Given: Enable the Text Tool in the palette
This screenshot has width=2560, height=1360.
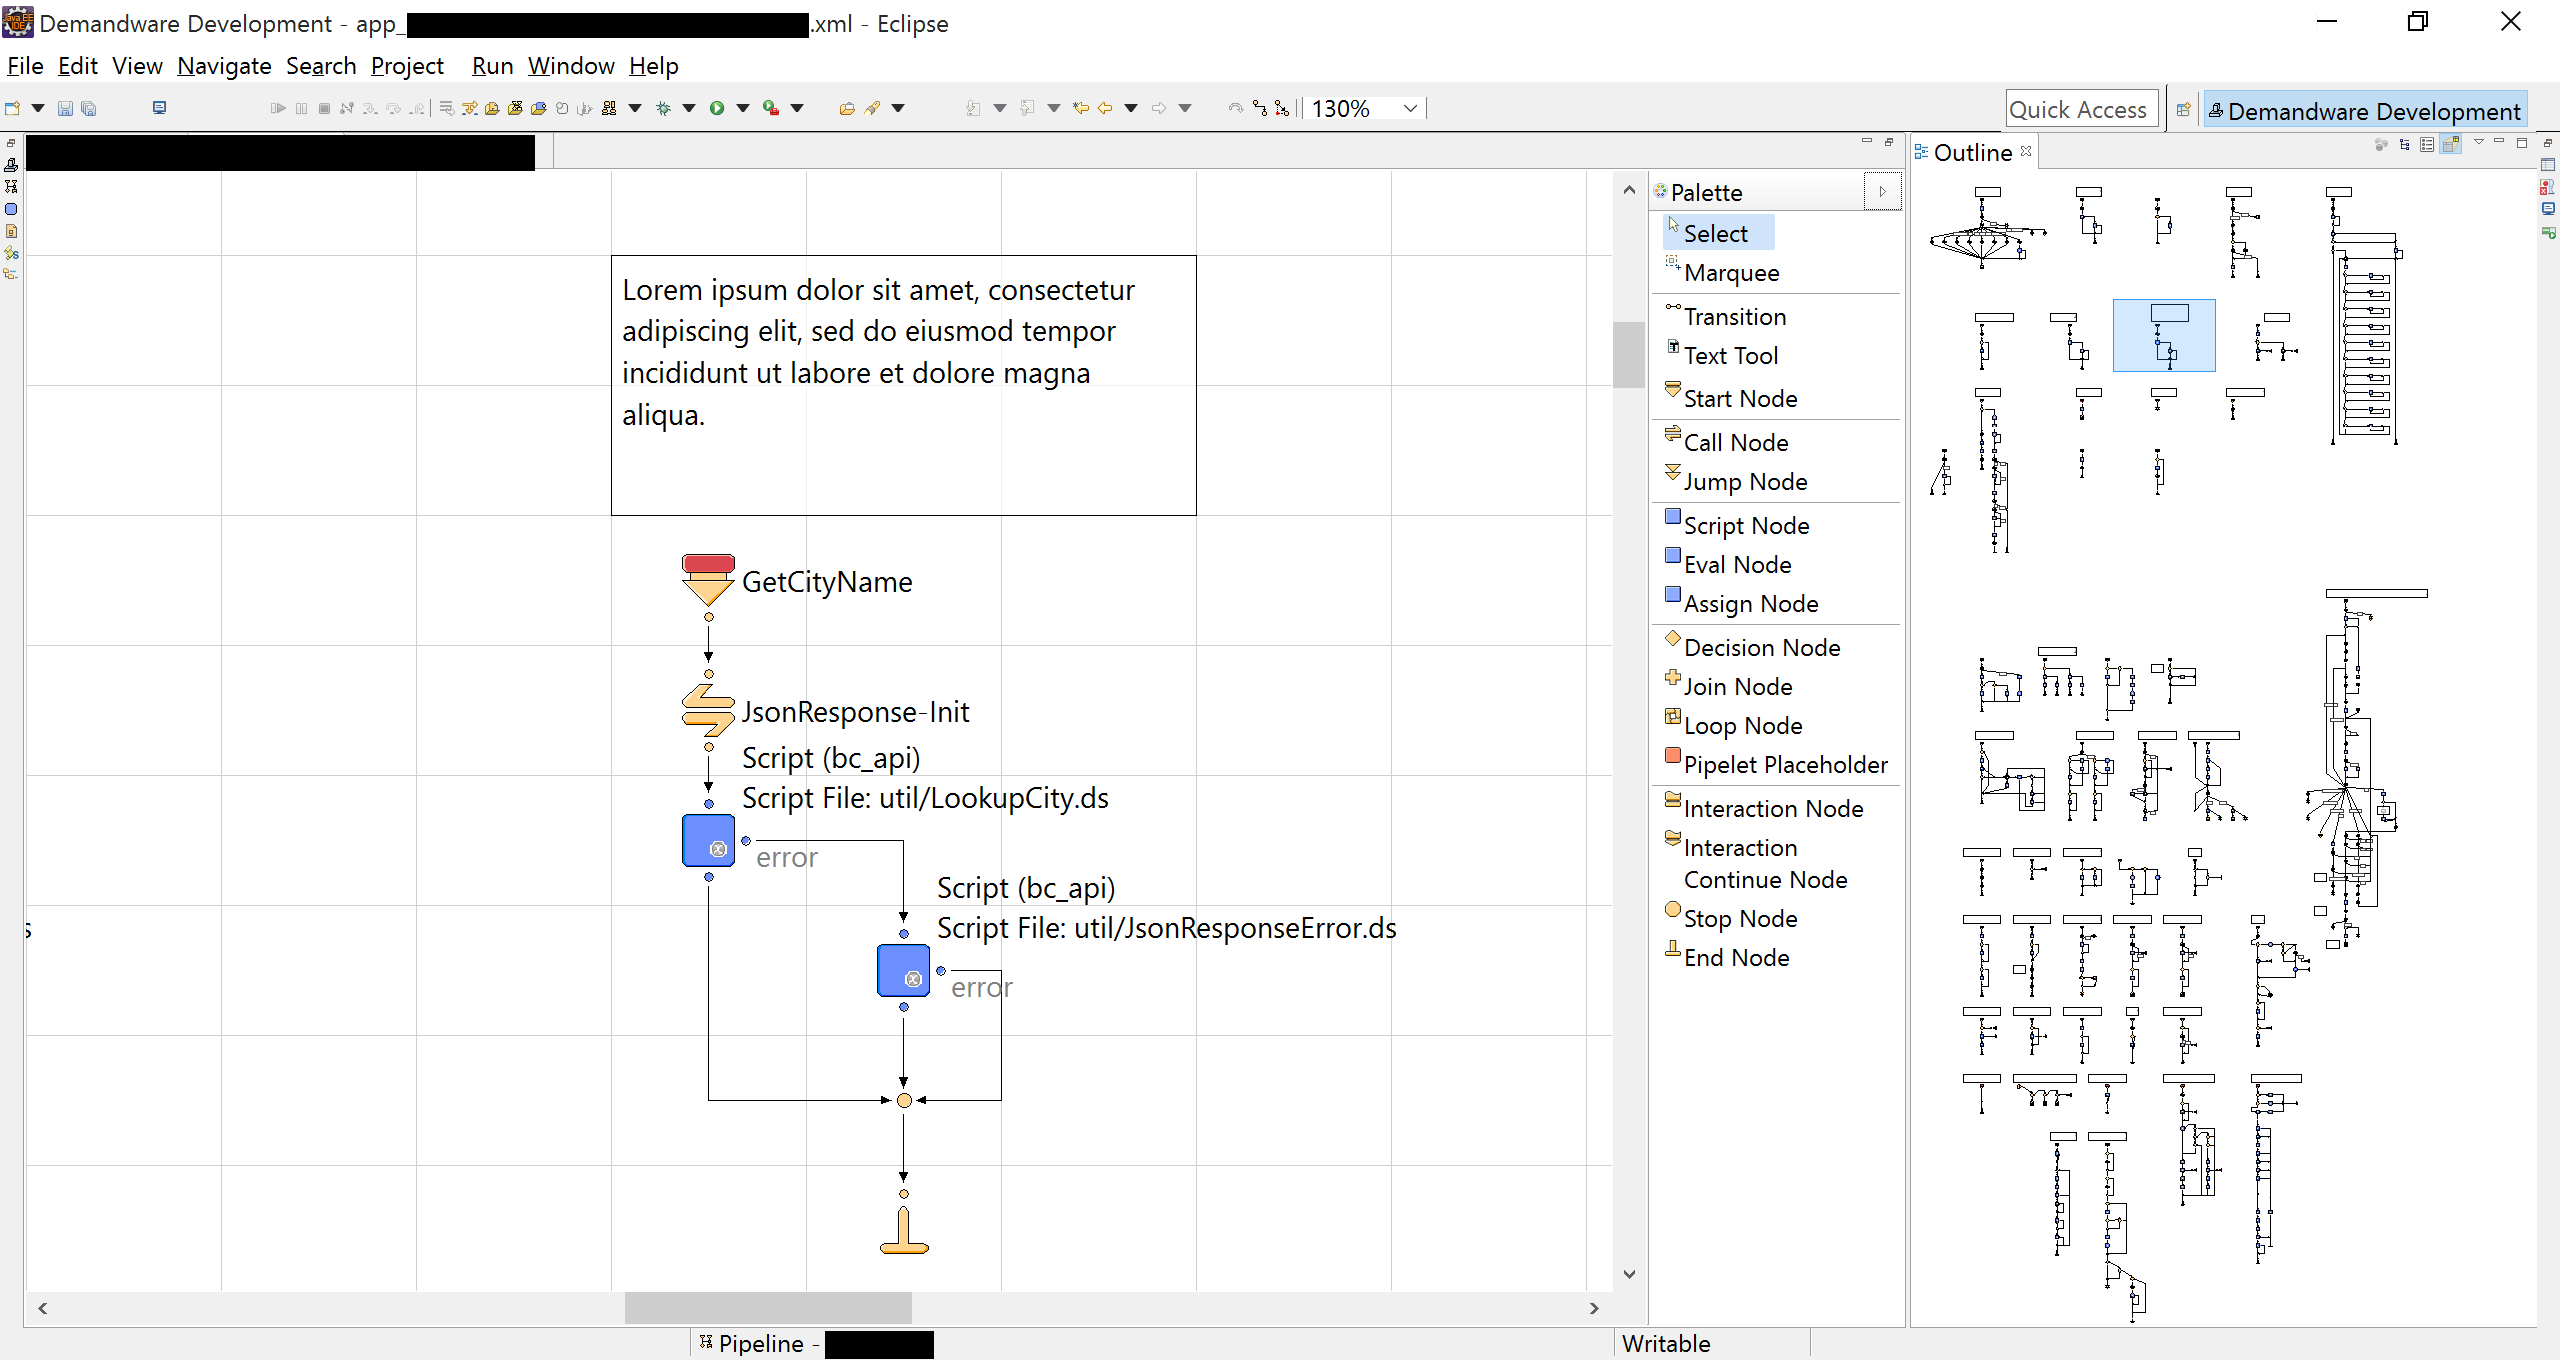Looking at the screenshot, I should pyautogui.click(x=1731, y=355).
